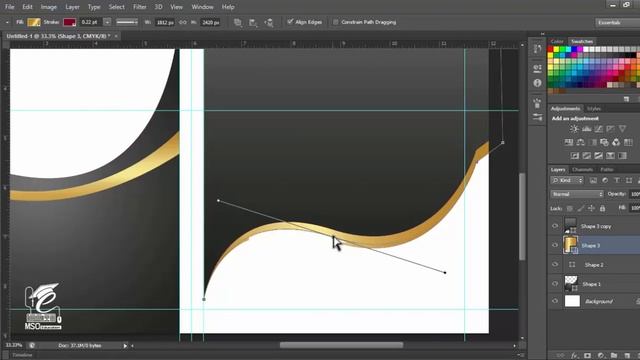Open layer filter Kind dropdown

[567, 180]
